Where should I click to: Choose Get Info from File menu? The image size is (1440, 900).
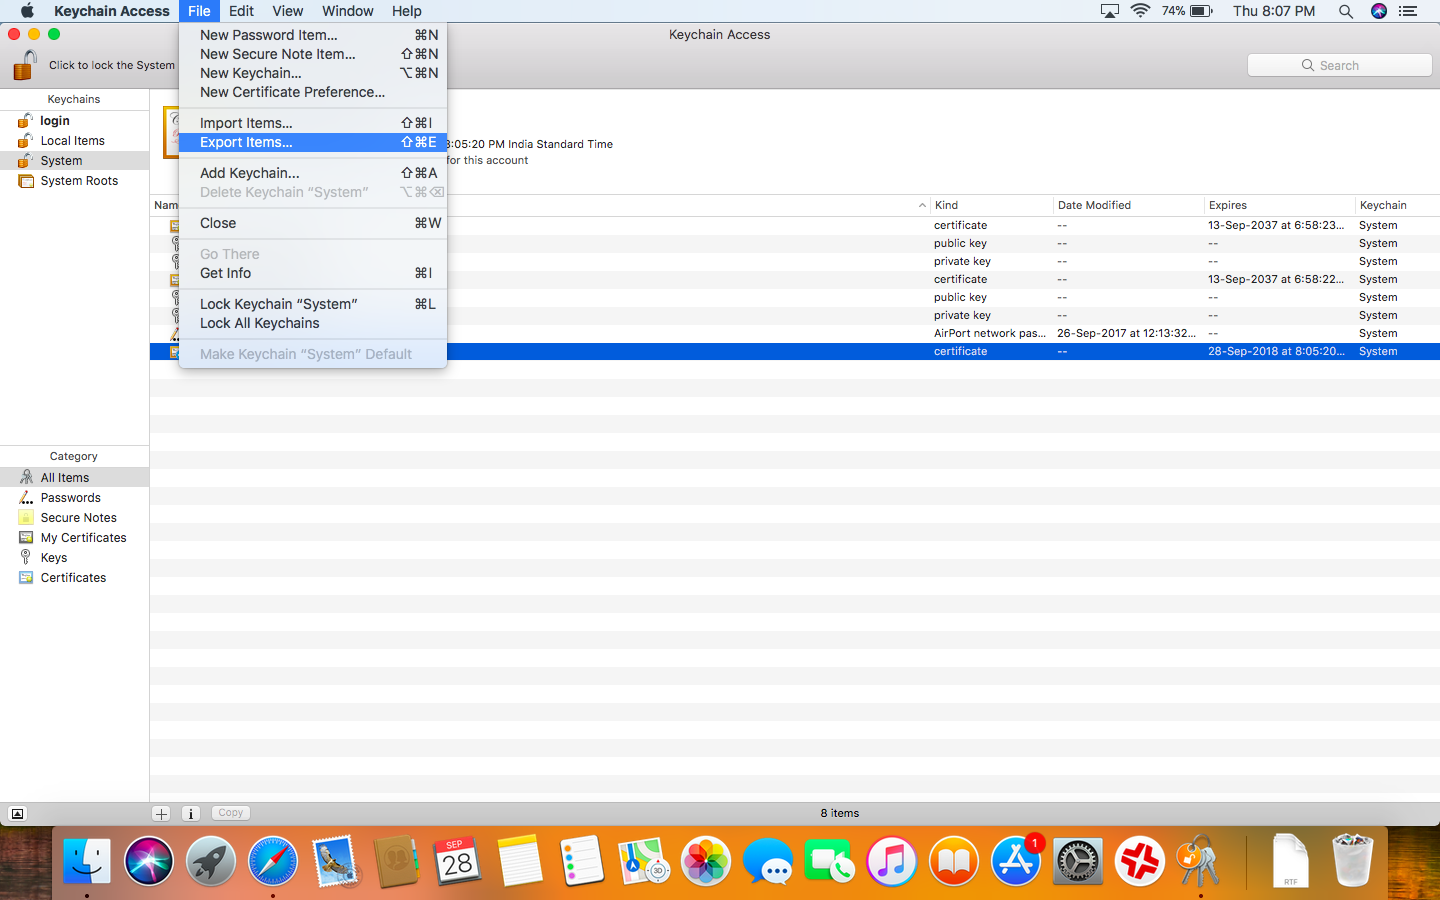tap(313, 273)
